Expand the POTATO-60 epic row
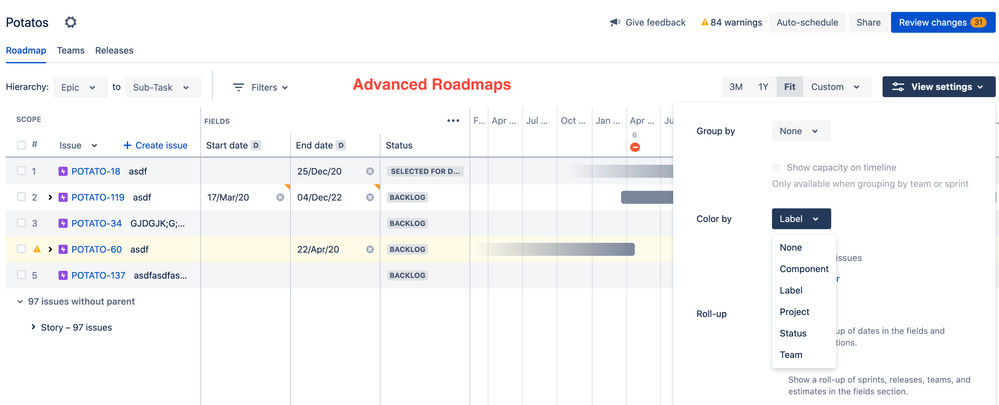Screen dimensions: 999x405 [x=50, y=250]
